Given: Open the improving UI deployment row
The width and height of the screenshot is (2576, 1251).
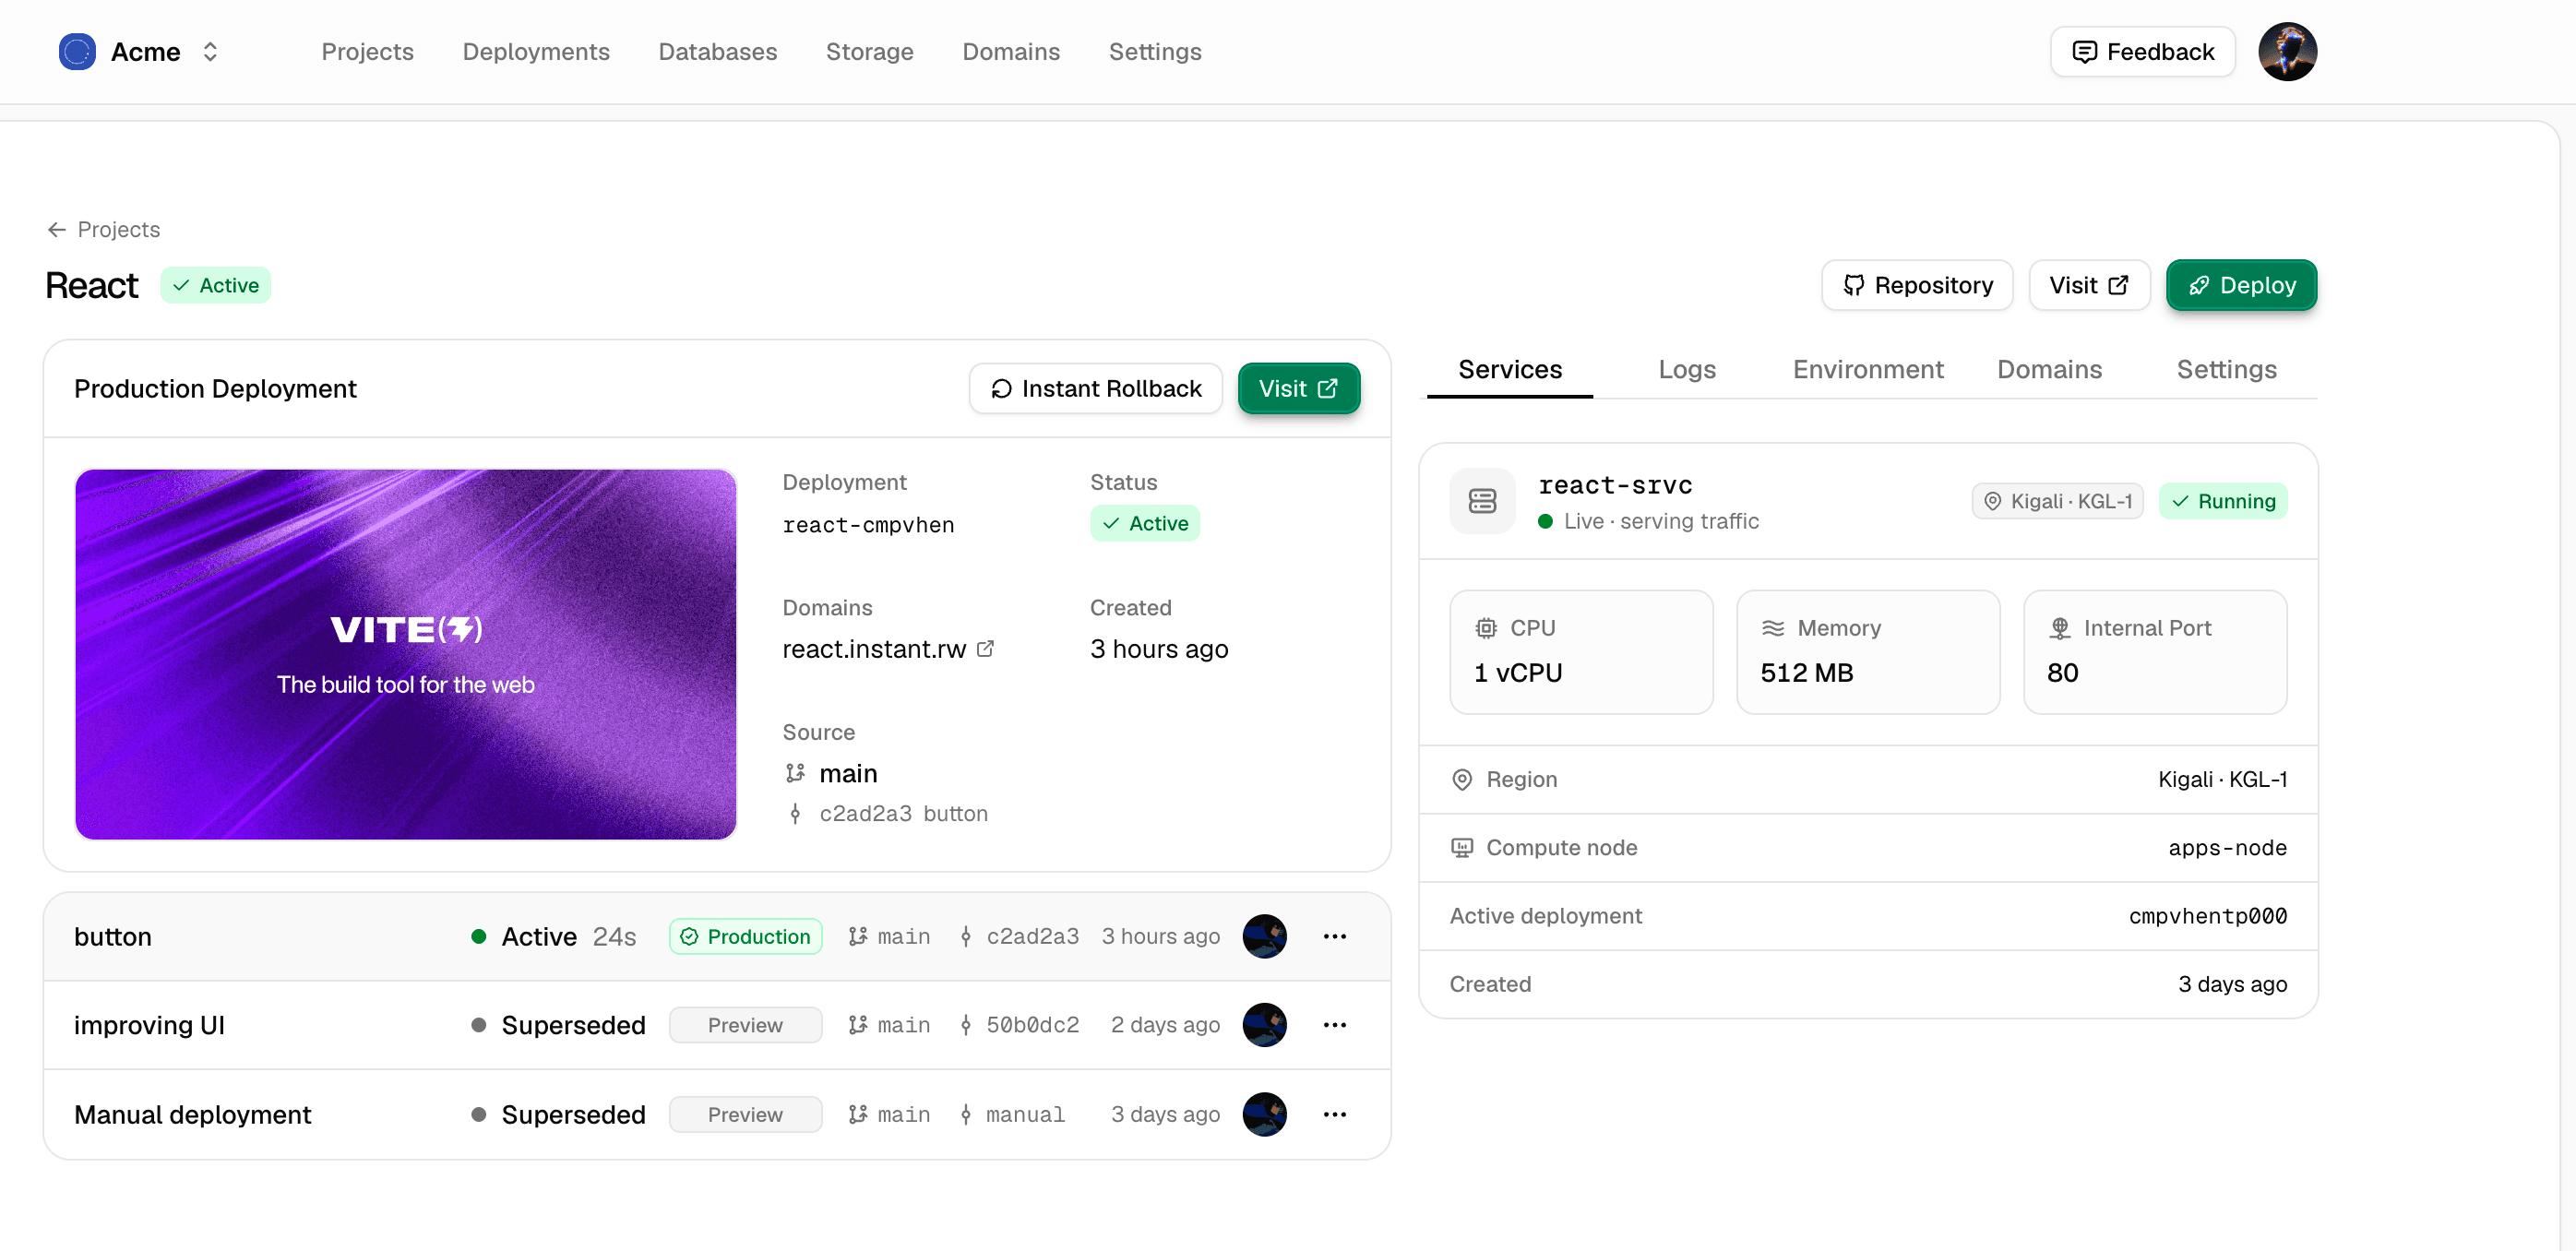Looking at the screenshot, I should point(717,1026).
